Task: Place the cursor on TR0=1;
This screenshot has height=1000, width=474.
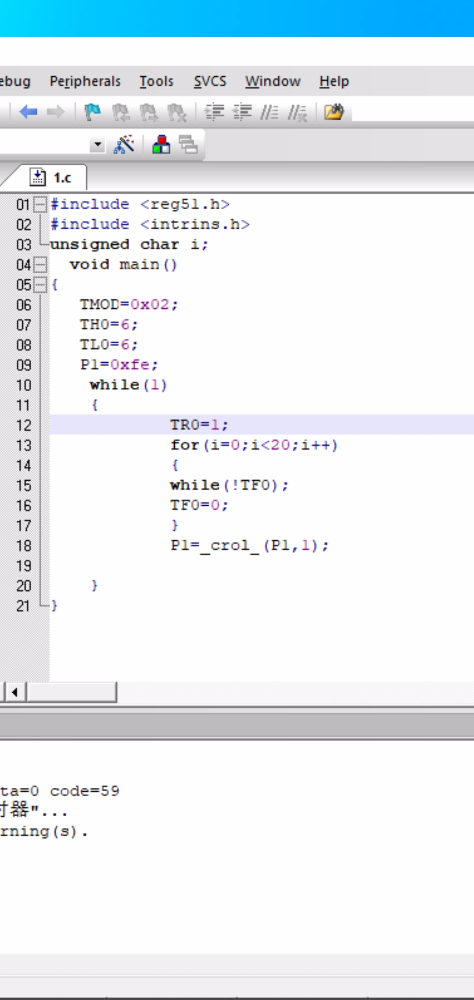Action: tap(199, 425)
